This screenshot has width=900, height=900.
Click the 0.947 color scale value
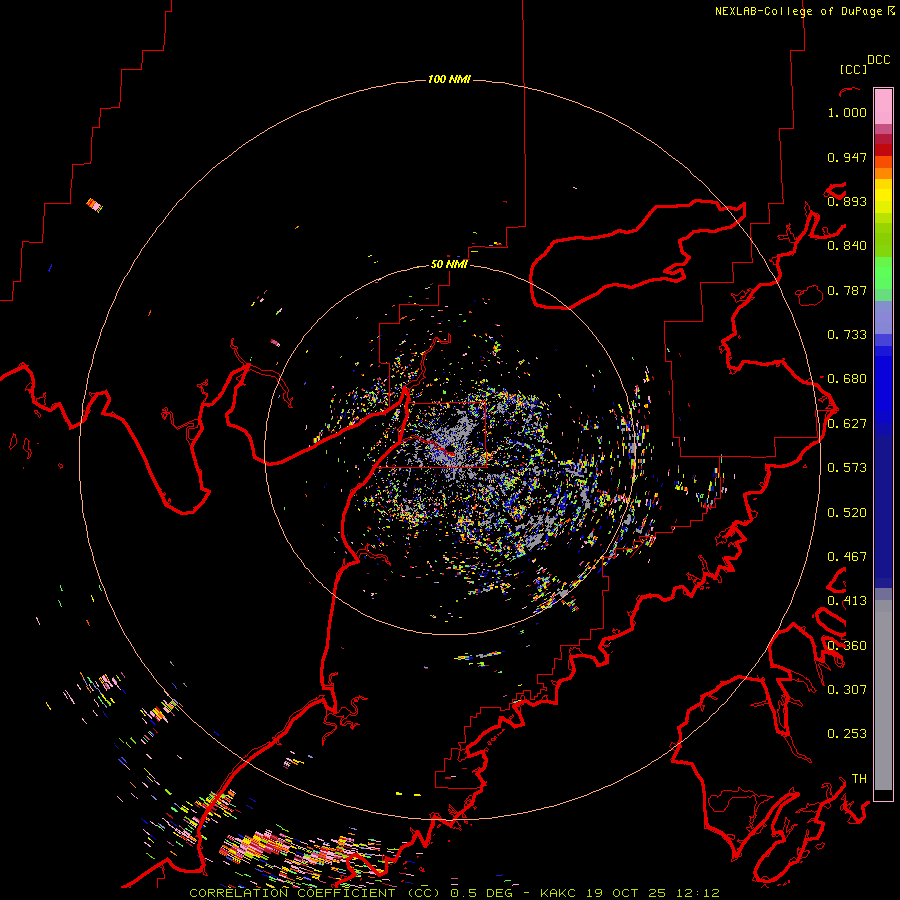[847, 157]
